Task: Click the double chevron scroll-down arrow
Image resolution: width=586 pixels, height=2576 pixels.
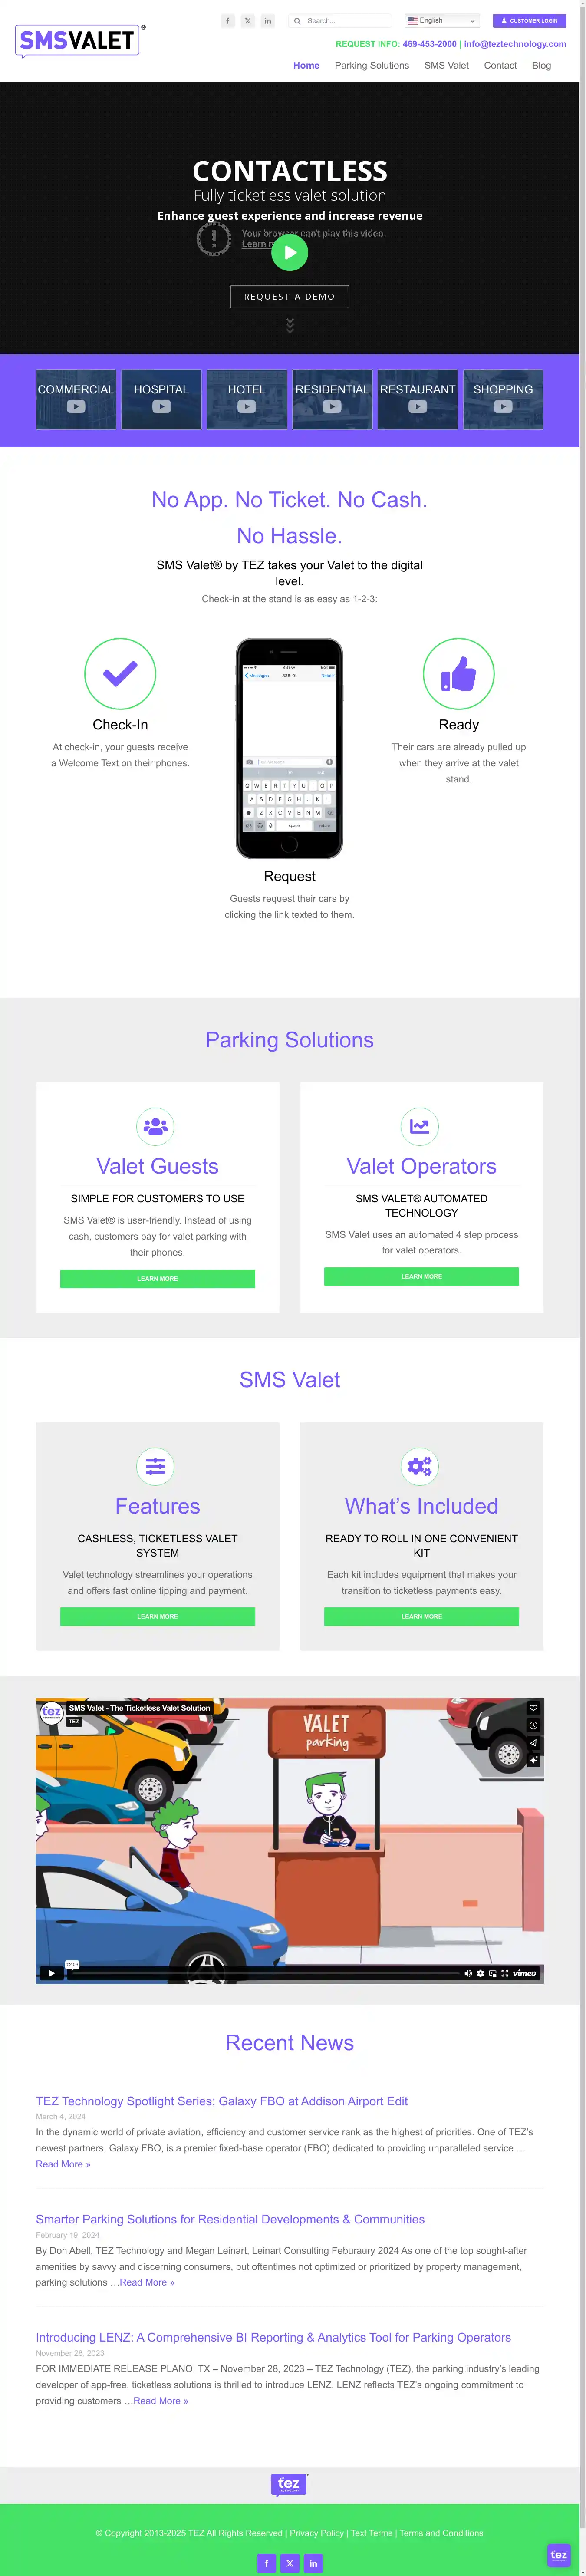Action: click(290, 325)
